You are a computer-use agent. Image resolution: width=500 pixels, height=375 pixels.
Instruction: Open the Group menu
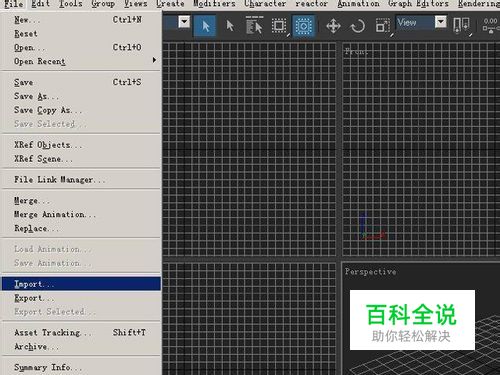click(103, 4)
